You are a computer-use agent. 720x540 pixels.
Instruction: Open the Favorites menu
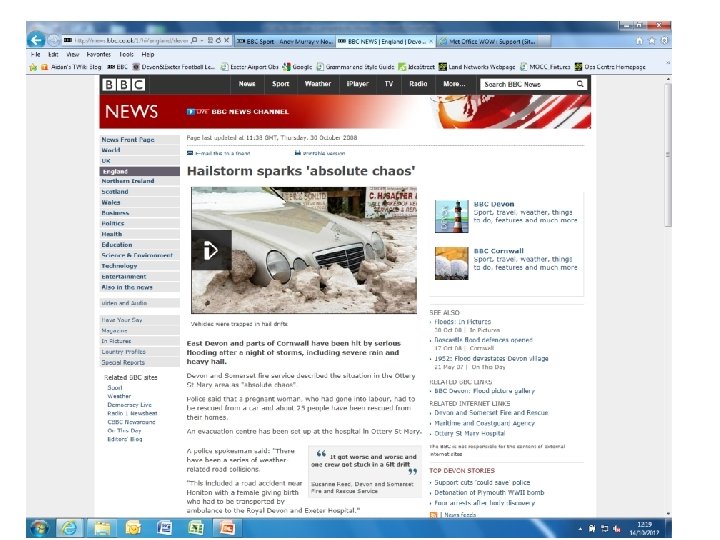coord(99,54)
